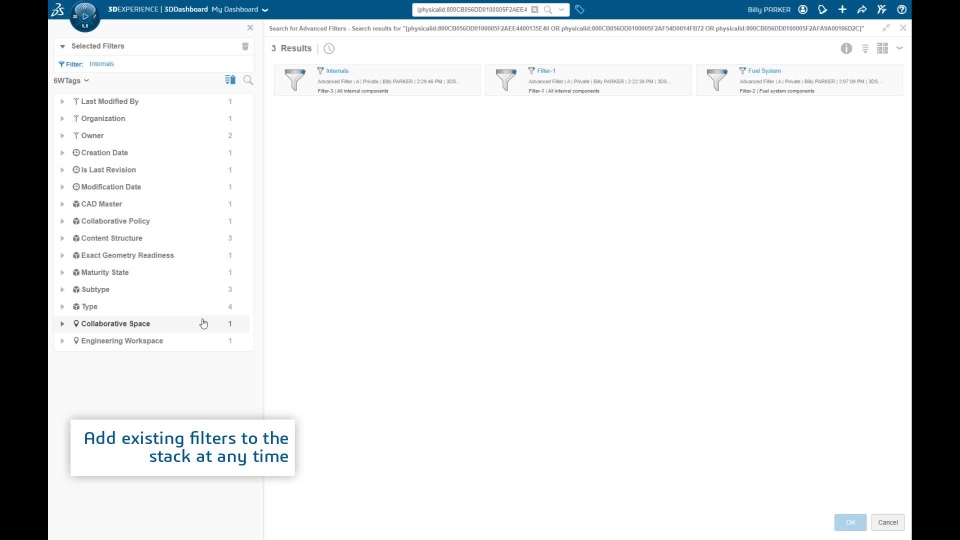Open the 6WTags search magnifier icon
Image resolution: width=960 pixels, height=540 pixels.
click(x=248, y=80)
